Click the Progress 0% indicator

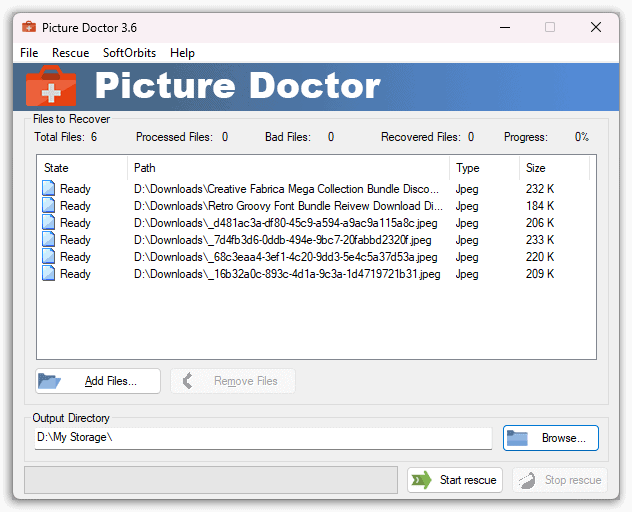click(x=546, y=137)
